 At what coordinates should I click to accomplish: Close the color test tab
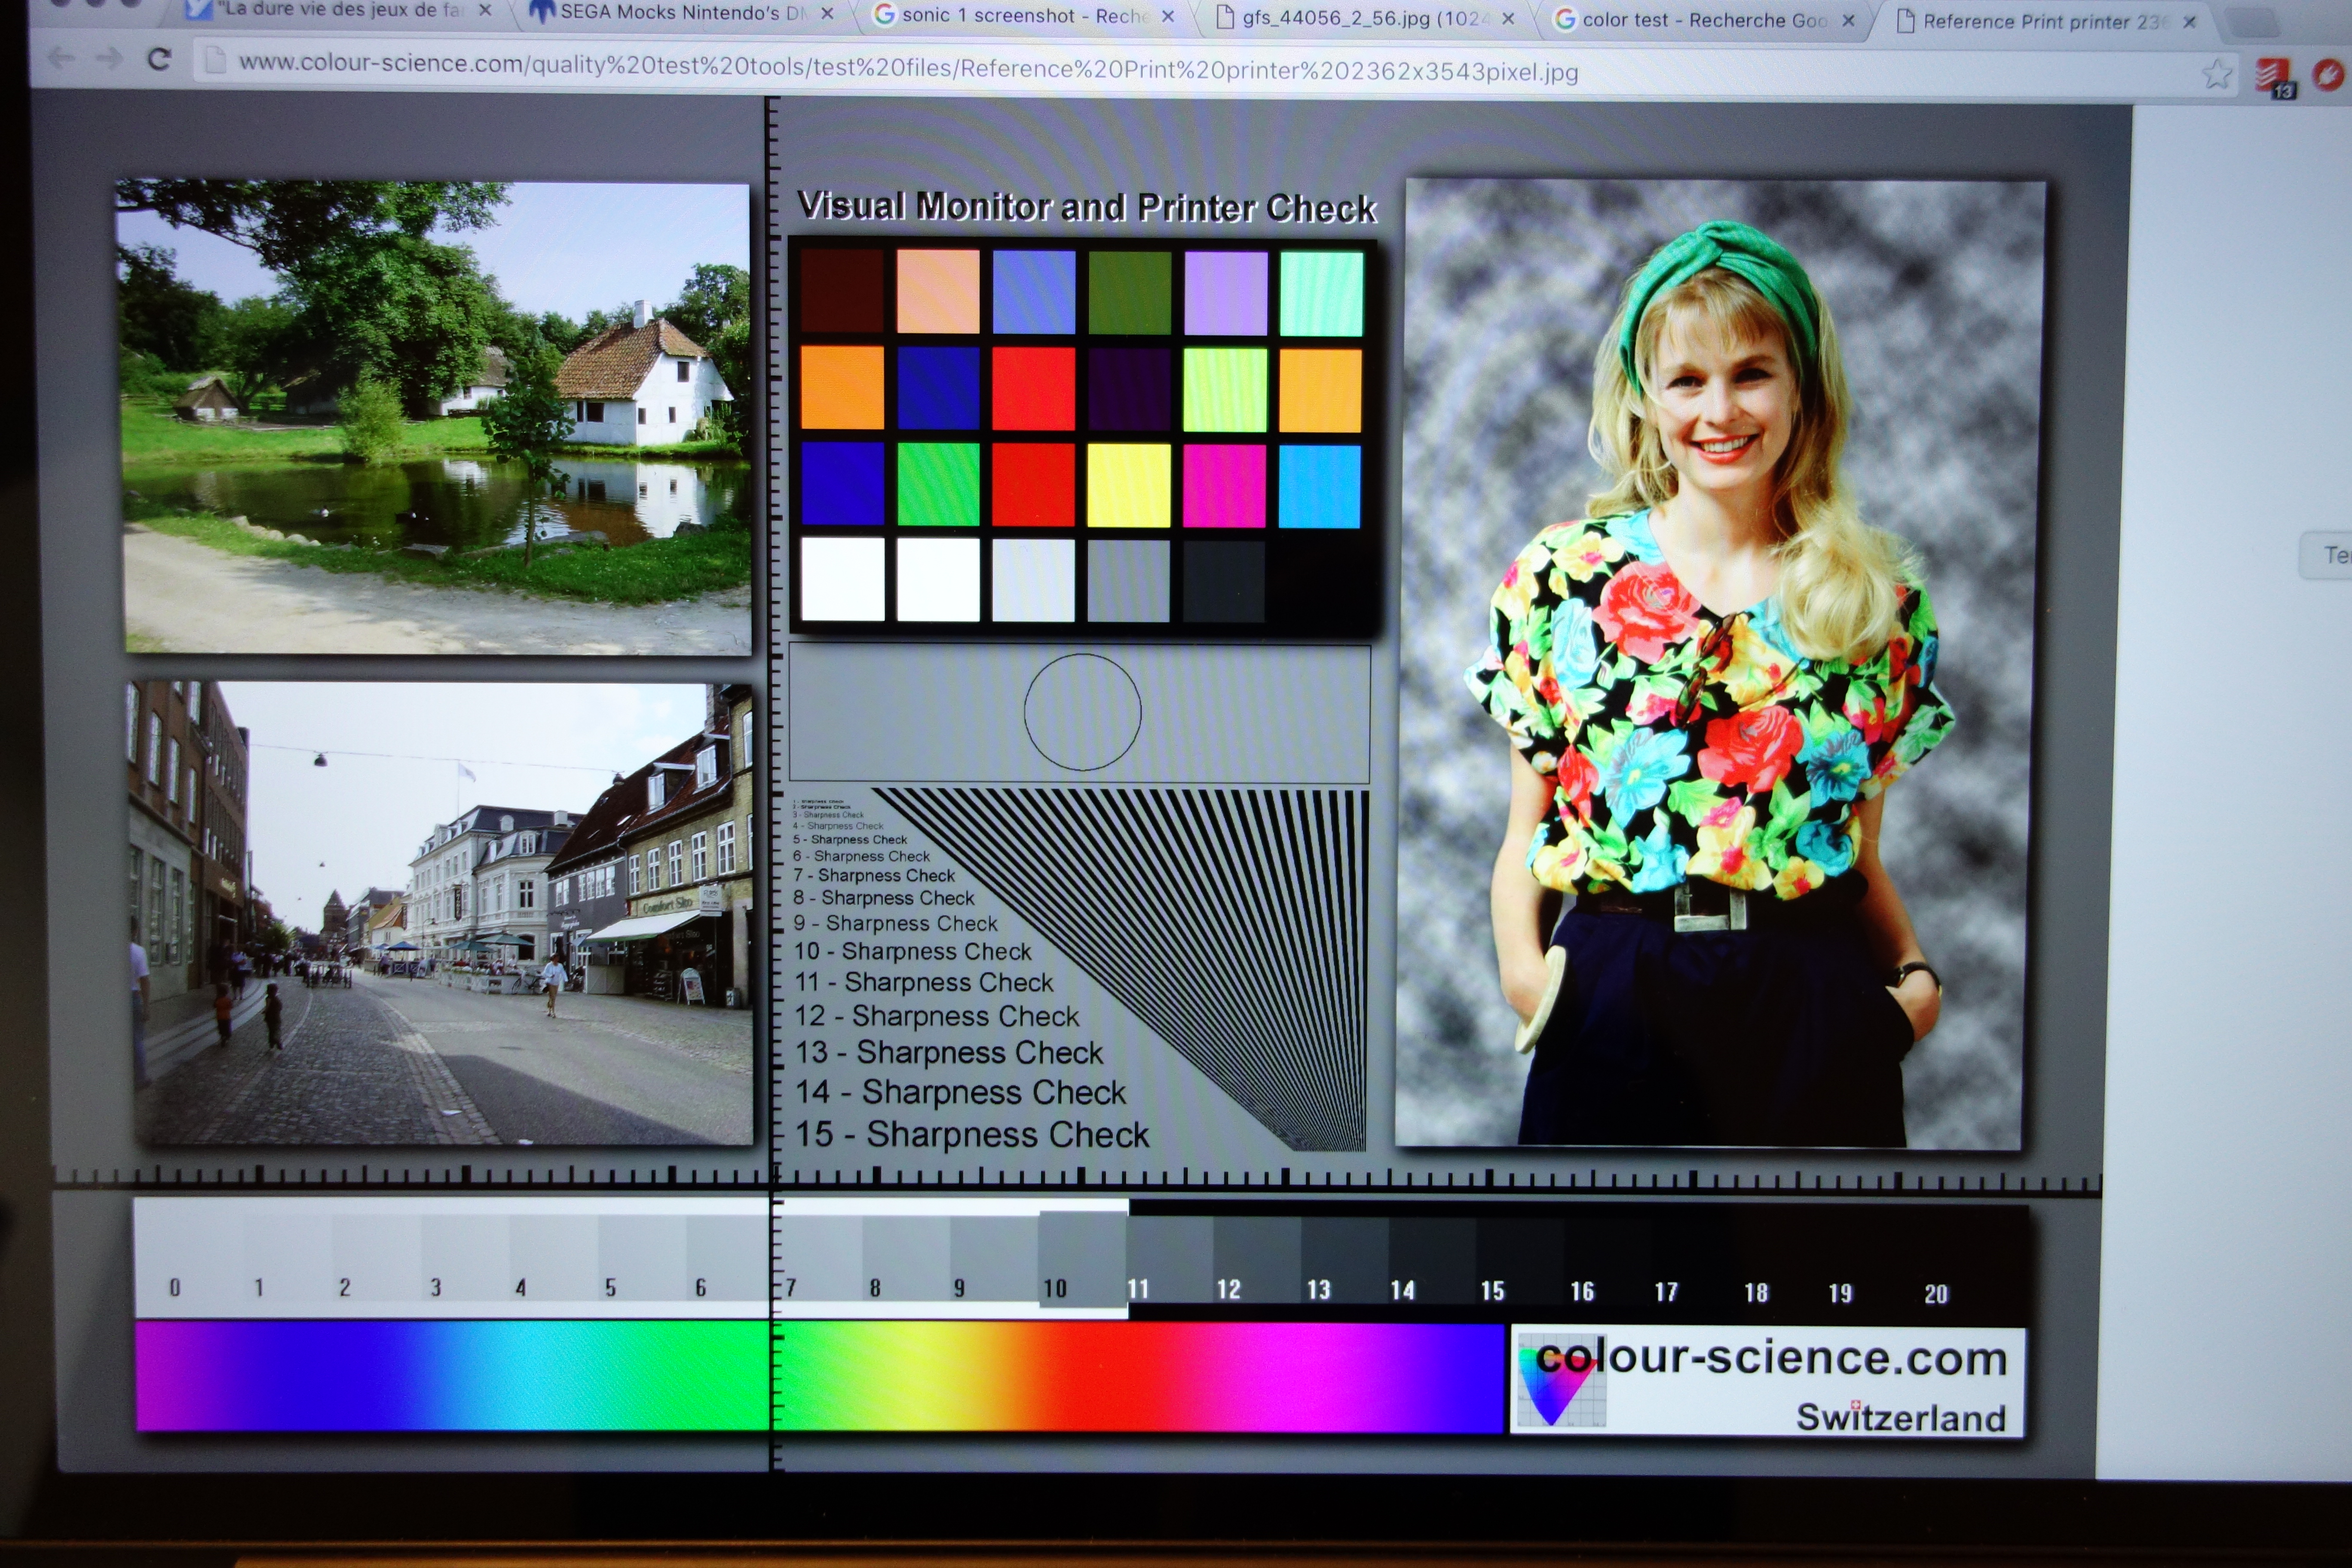pyautogui.click(x=1848, y=20)
